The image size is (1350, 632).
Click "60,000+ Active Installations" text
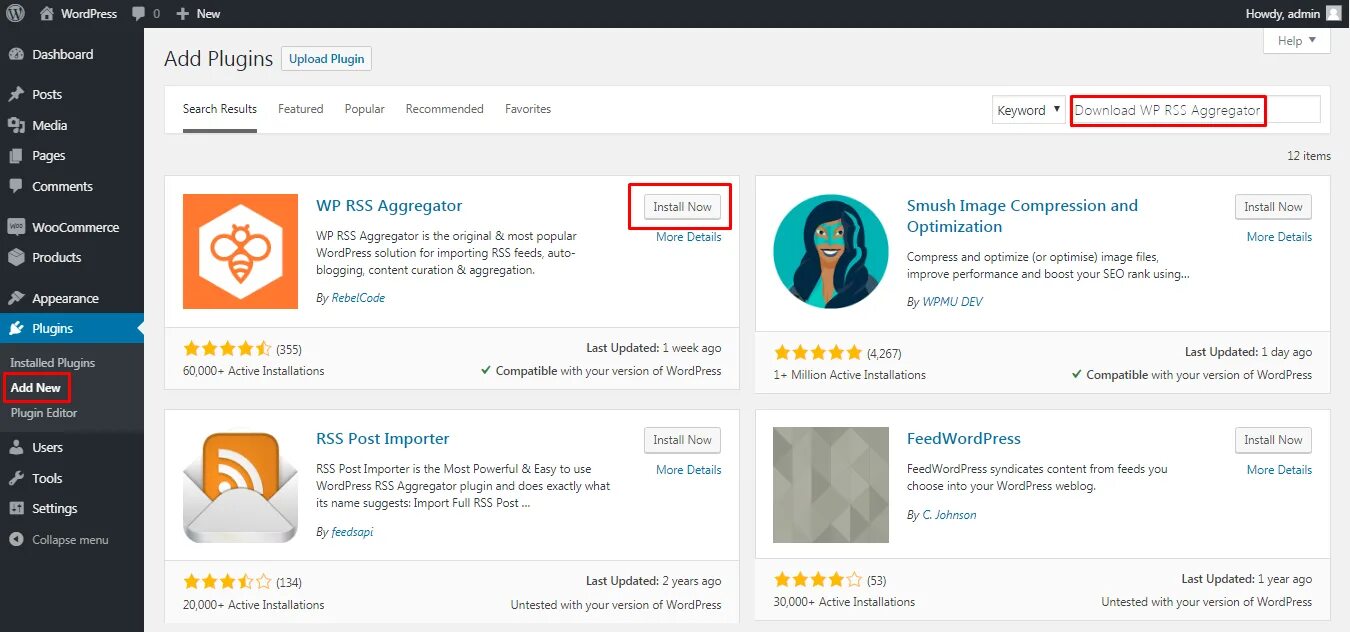[x=254, y=371]
